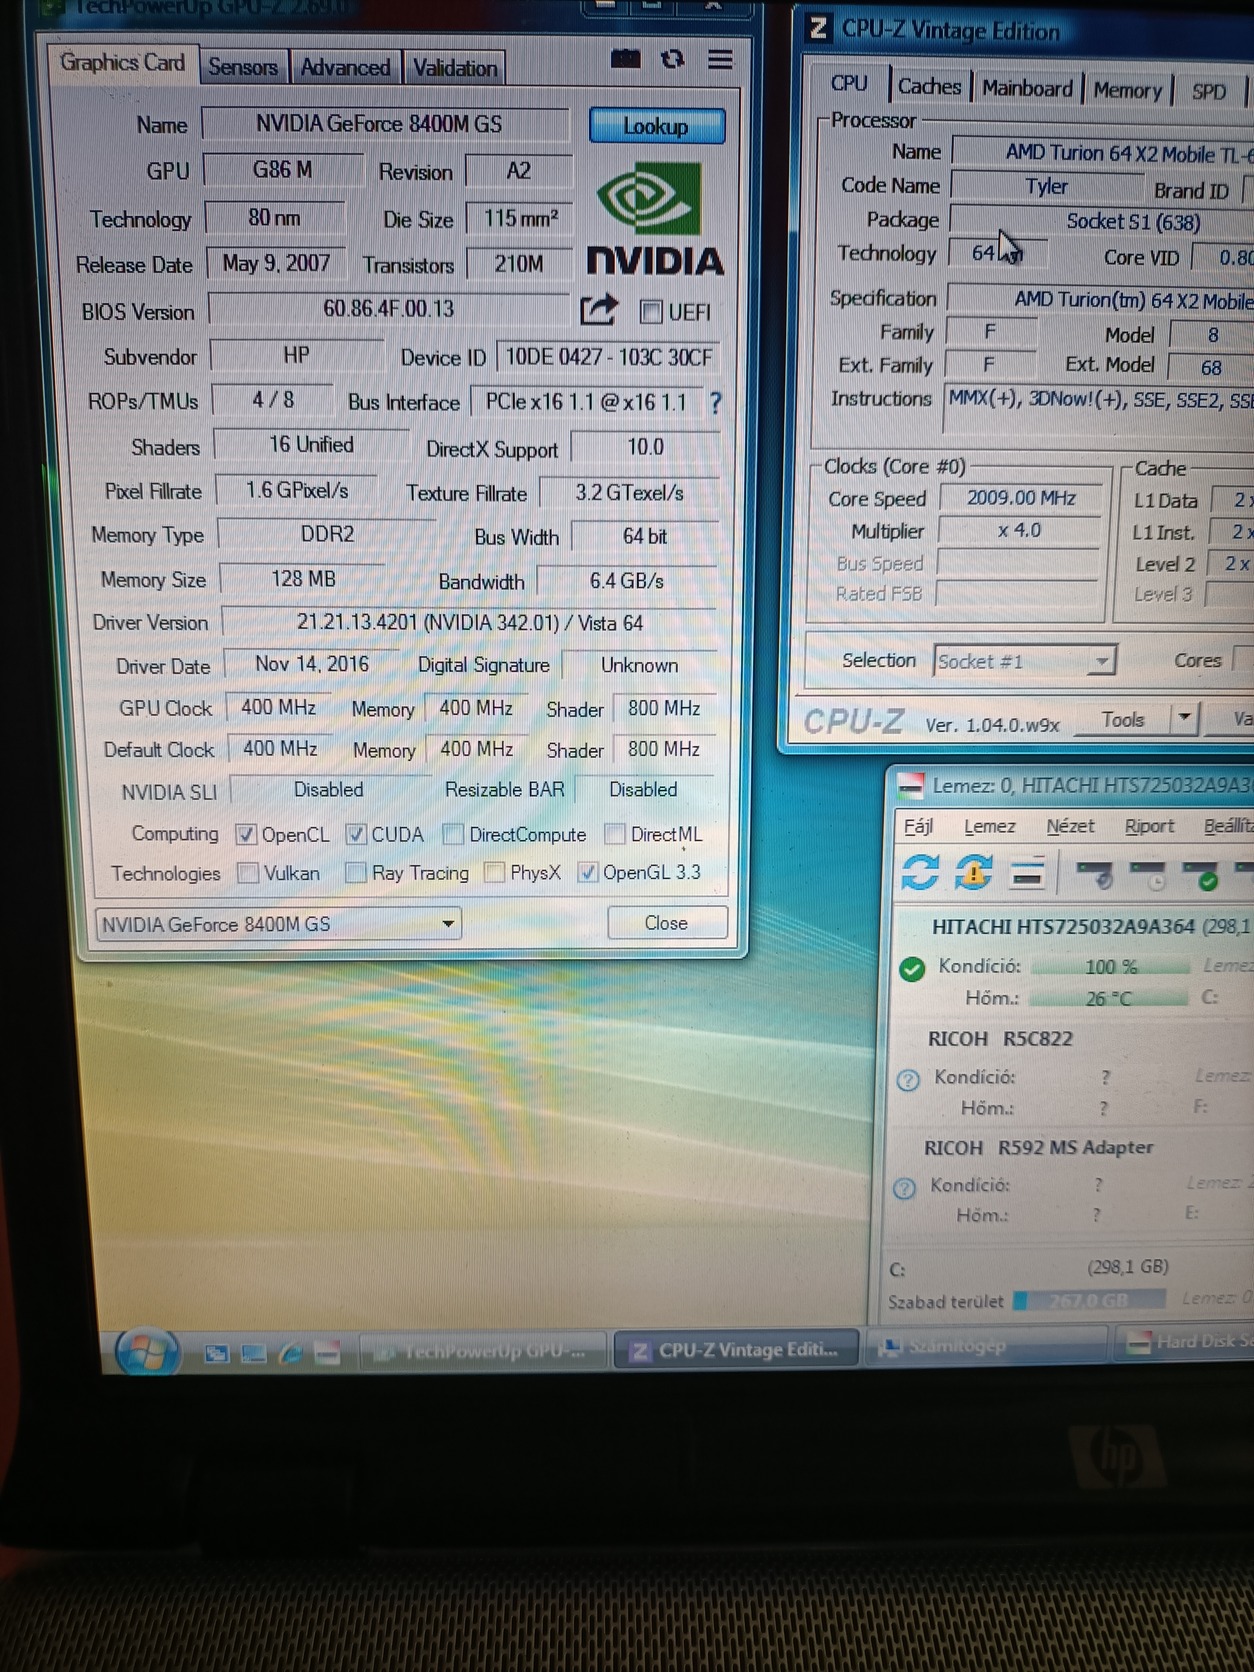Switch to CPU-Z Caches tab

tap(929, 87)
